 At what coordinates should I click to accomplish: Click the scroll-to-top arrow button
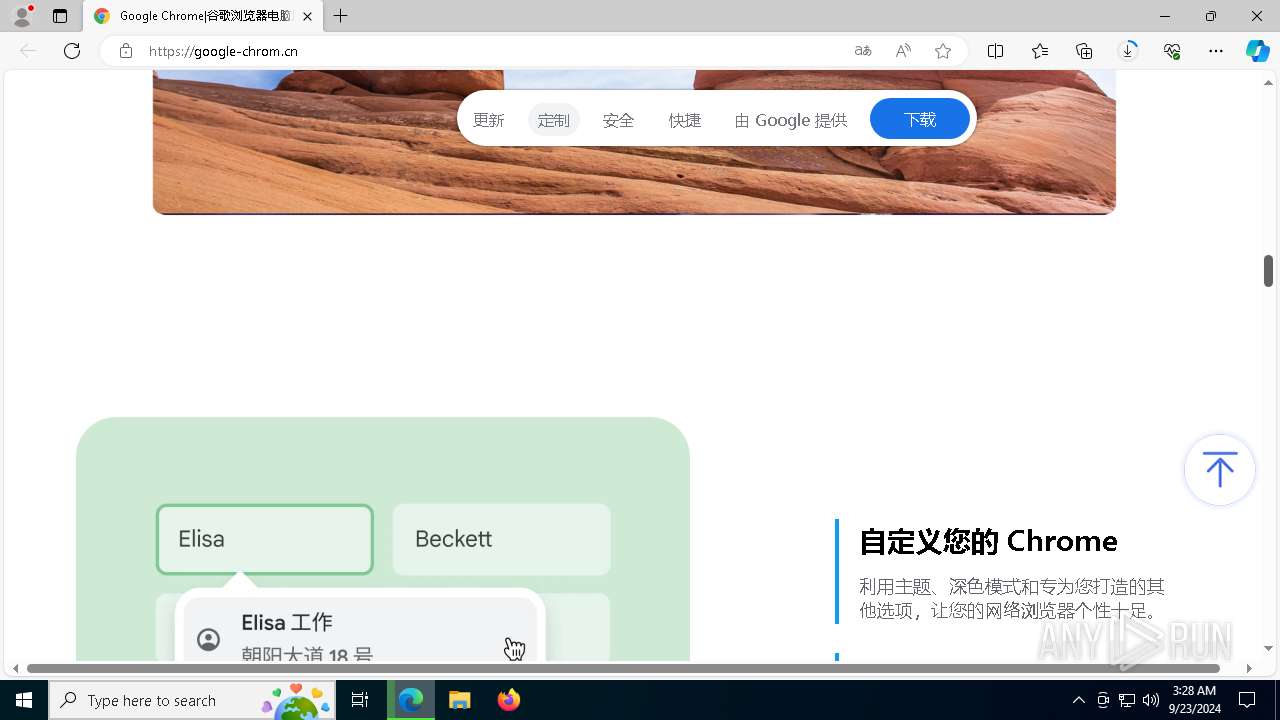[1219, 470]
